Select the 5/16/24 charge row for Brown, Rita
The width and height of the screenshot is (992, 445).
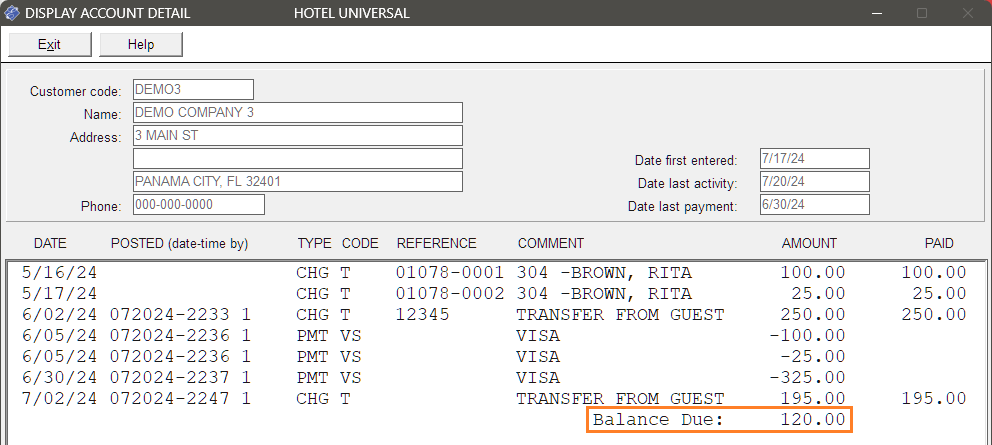(494, 273)
